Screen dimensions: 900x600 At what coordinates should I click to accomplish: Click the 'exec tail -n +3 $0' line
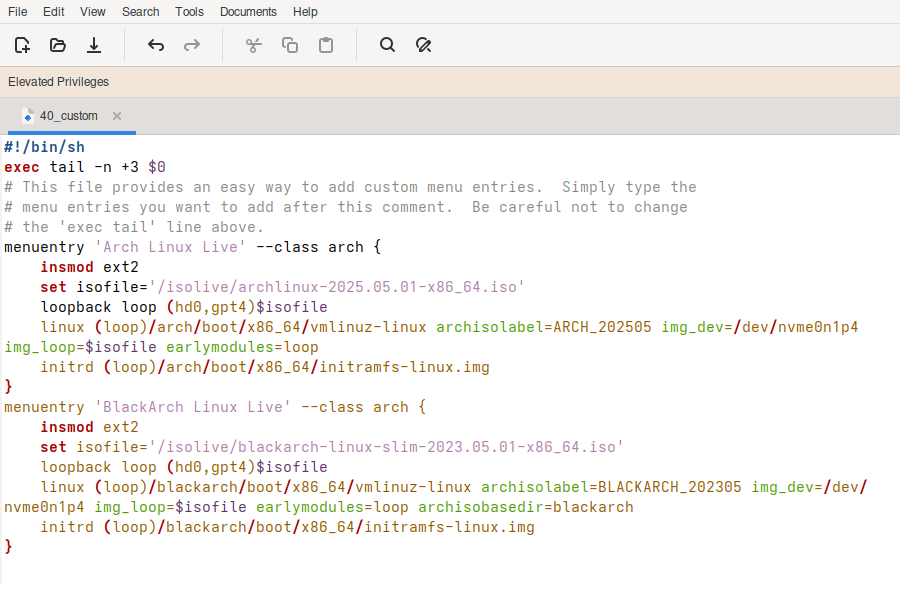(x=85, y=167)
